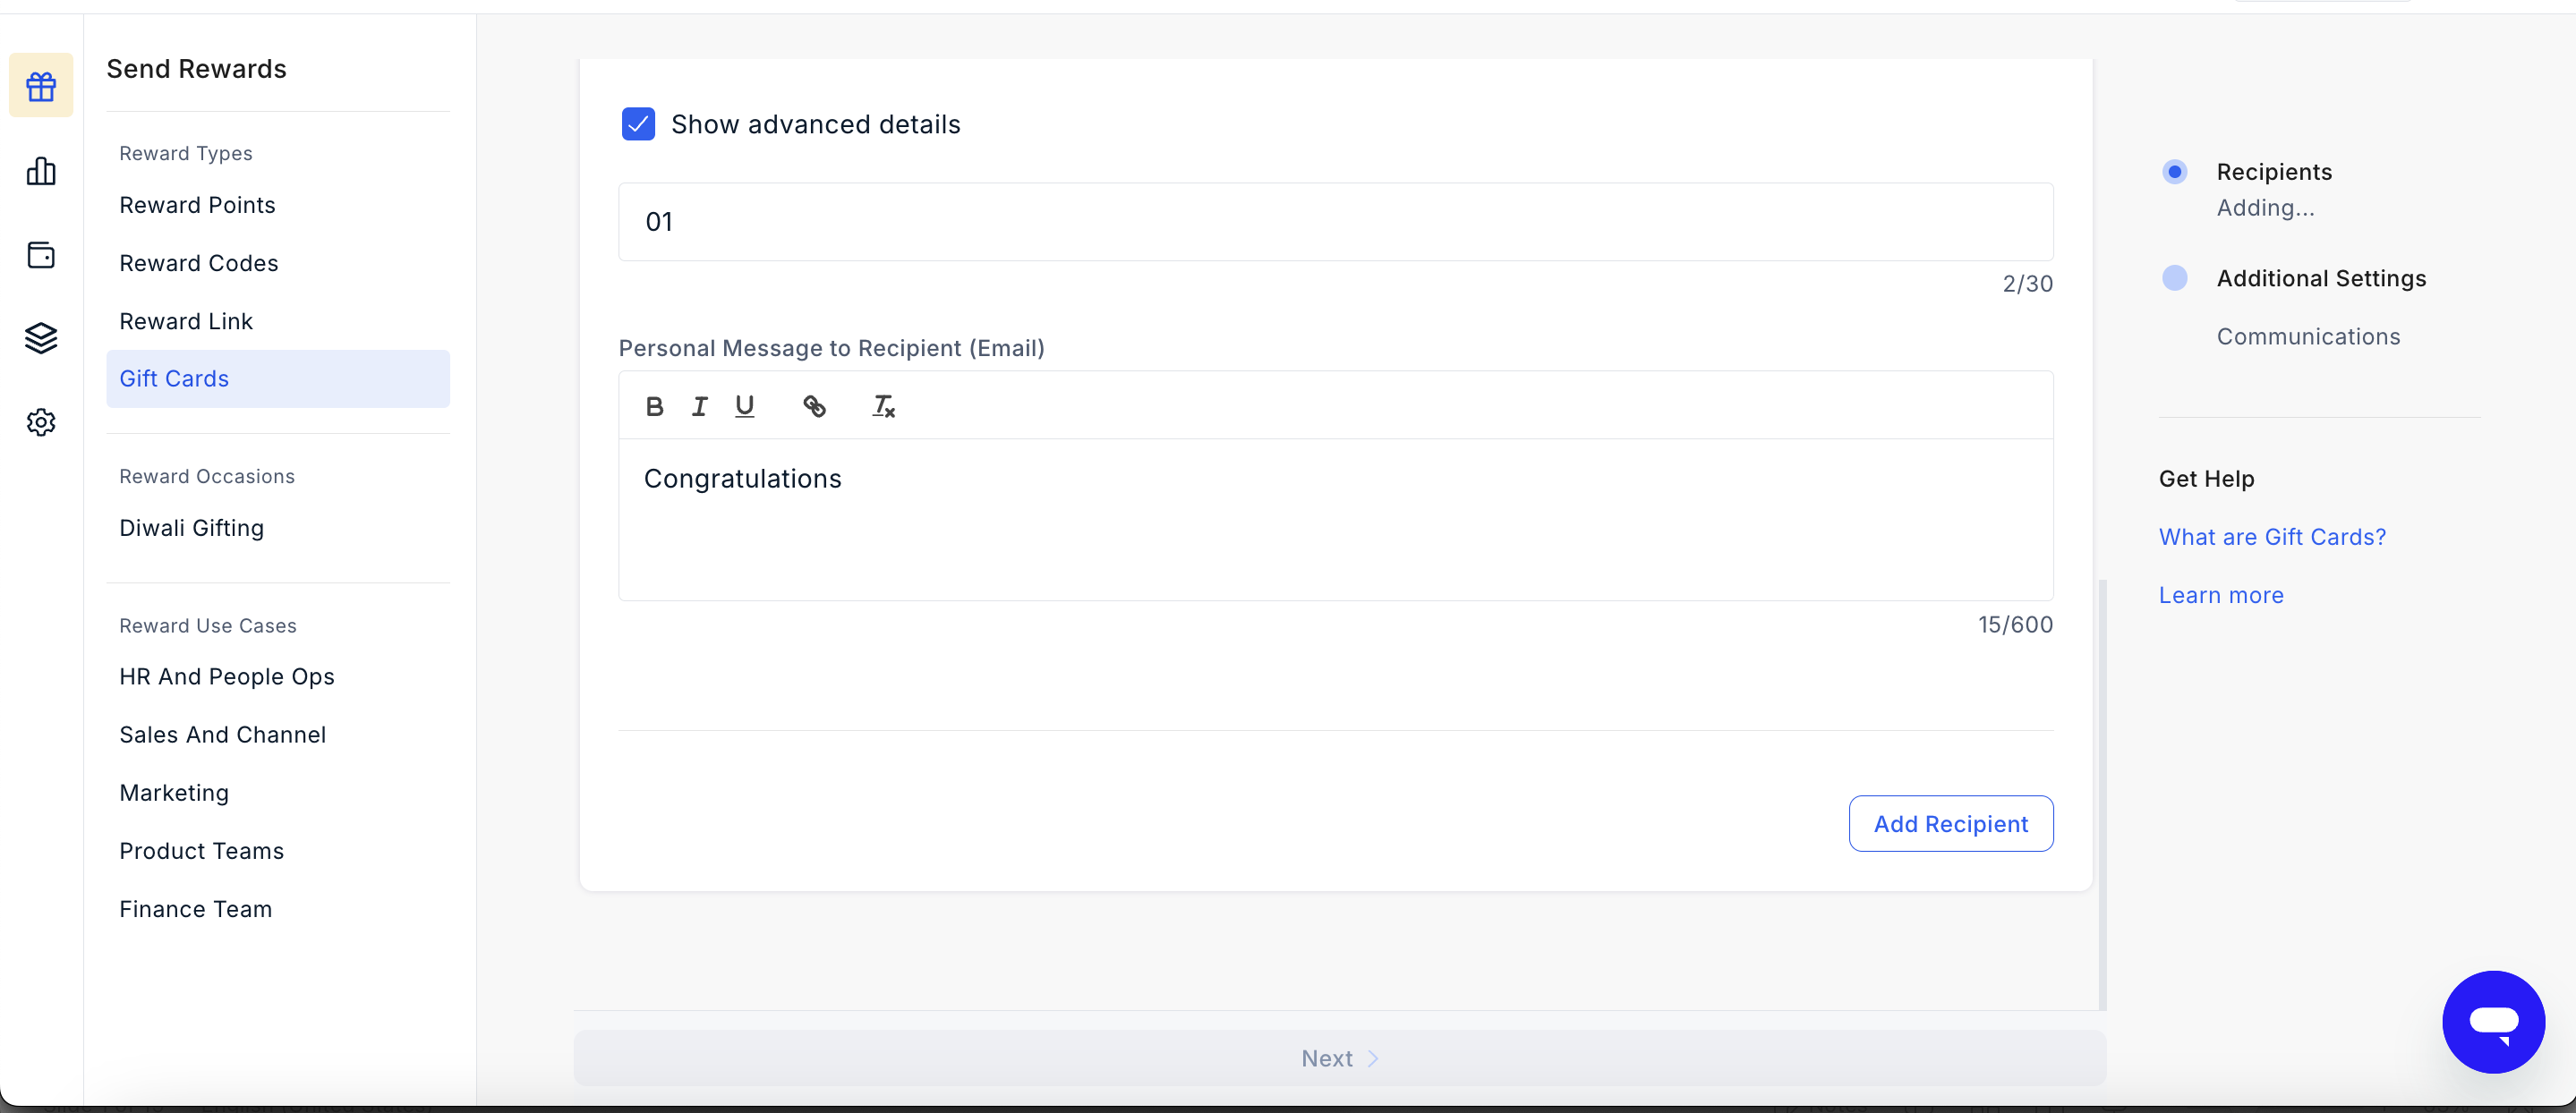Click the Additional Settings step label
2576x1113 pixels.
tap(2321, 278)
